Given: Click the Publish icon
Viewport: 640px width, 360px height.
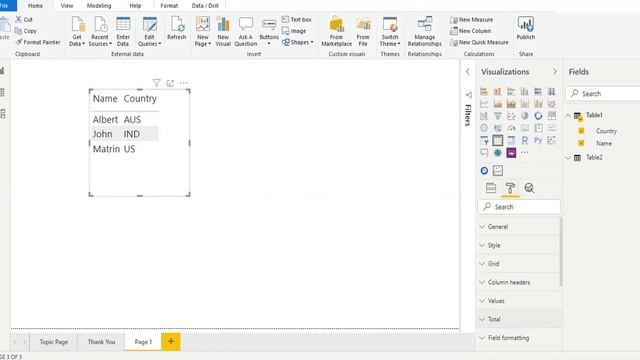Looking at the screenshot, I should [x=525, y=28].
